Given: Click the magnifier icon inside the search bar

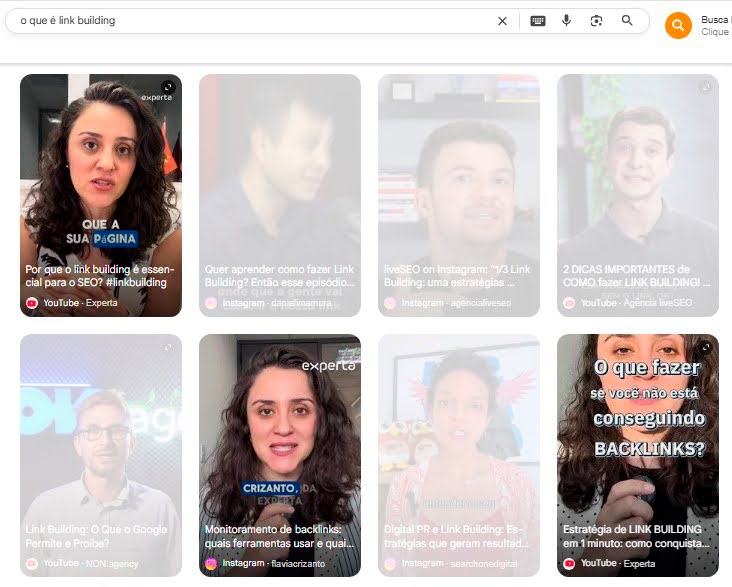Looking at the screenshot, I should 627,21.
